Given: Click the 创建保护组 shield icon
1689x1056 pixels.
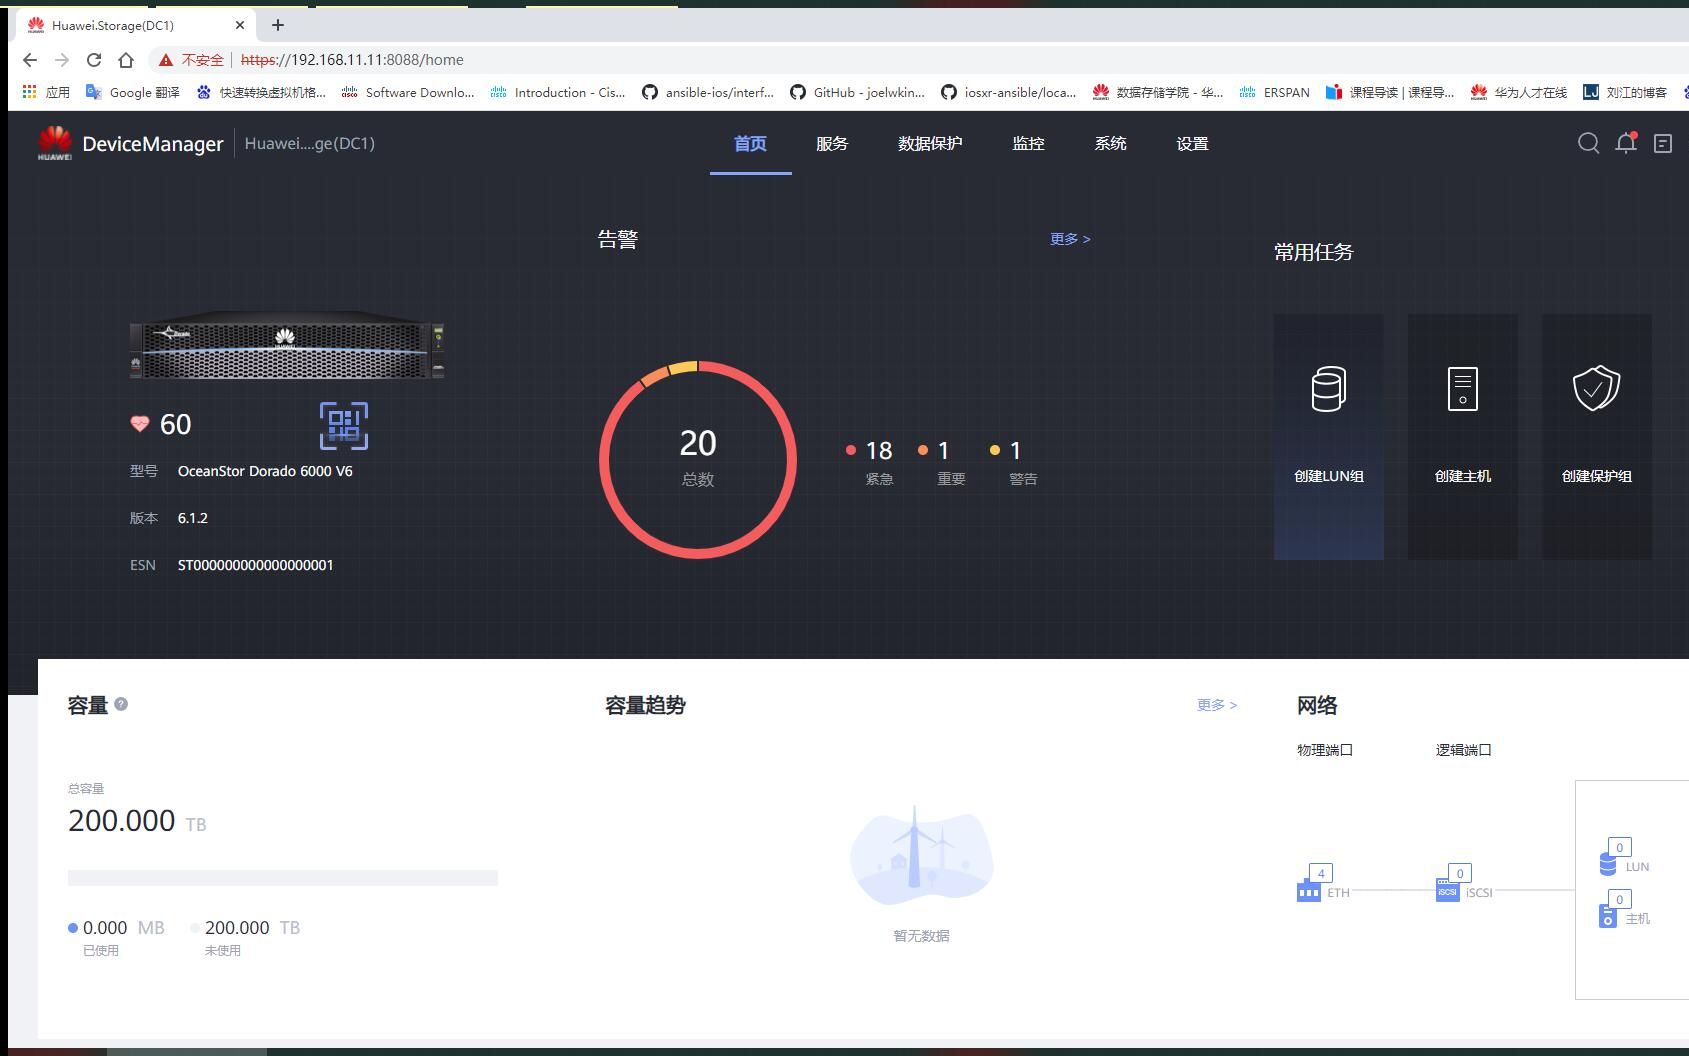Looking at the screenshot, I should pyautogui.click(x=1596, y=388).
